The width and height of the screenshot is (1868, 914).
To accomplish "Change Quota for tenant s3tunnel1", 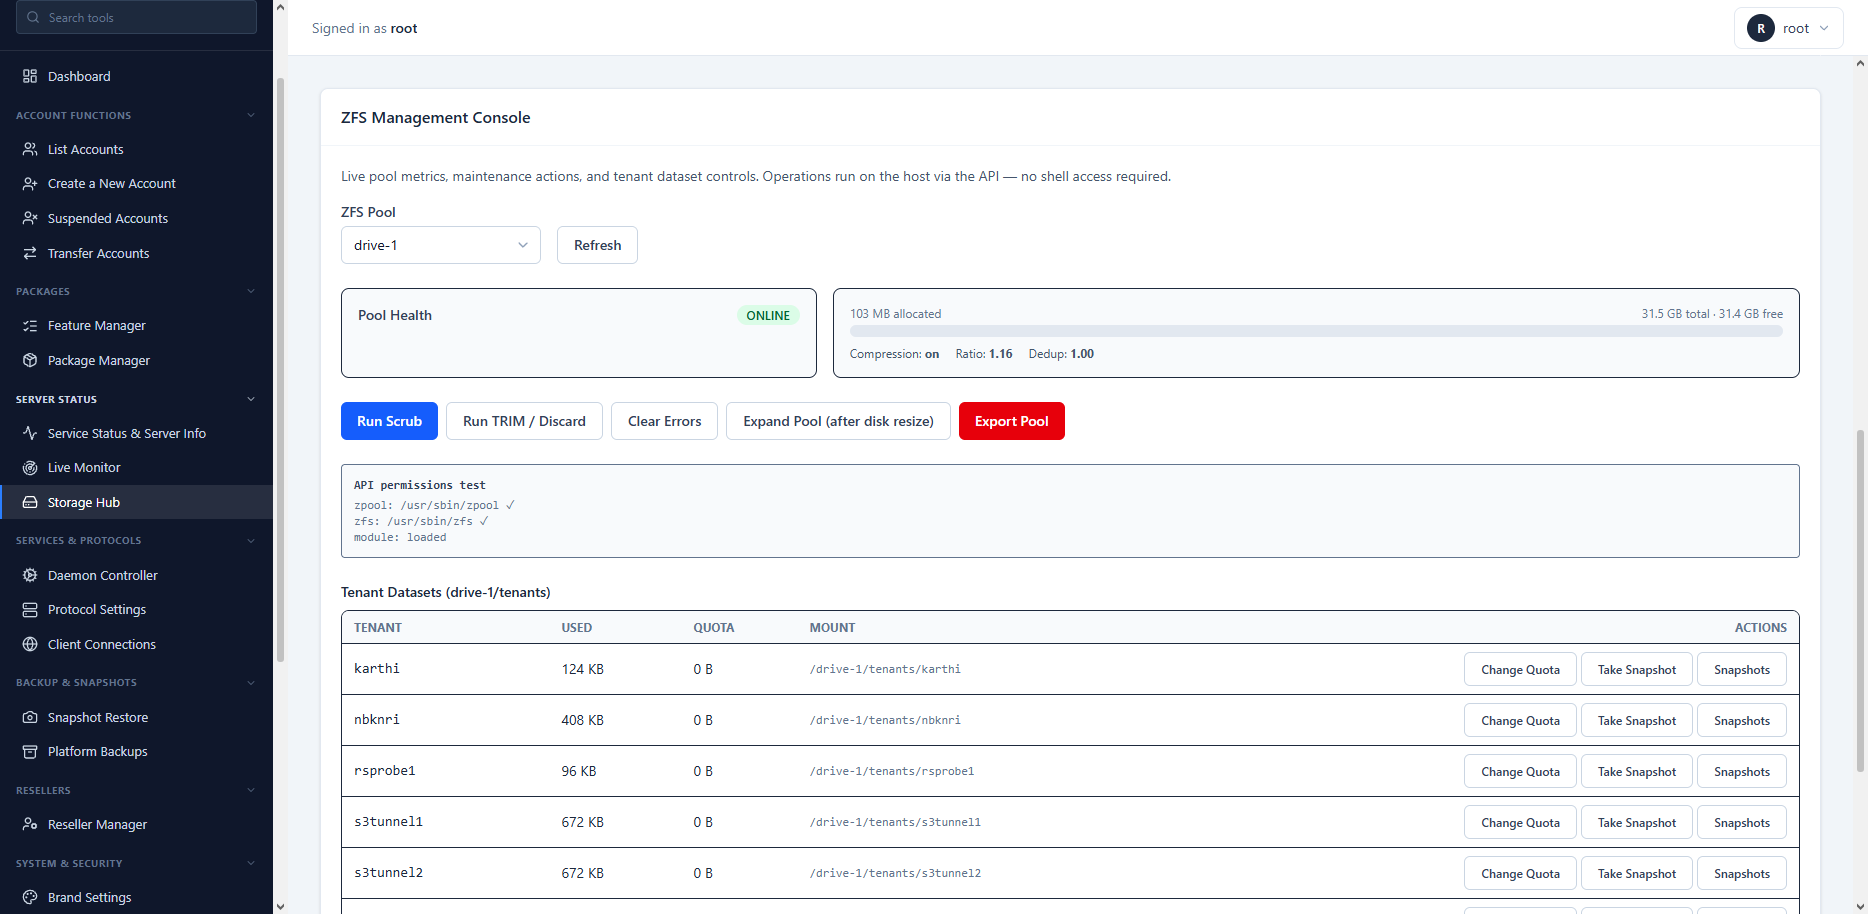I will coord(1520,823).
